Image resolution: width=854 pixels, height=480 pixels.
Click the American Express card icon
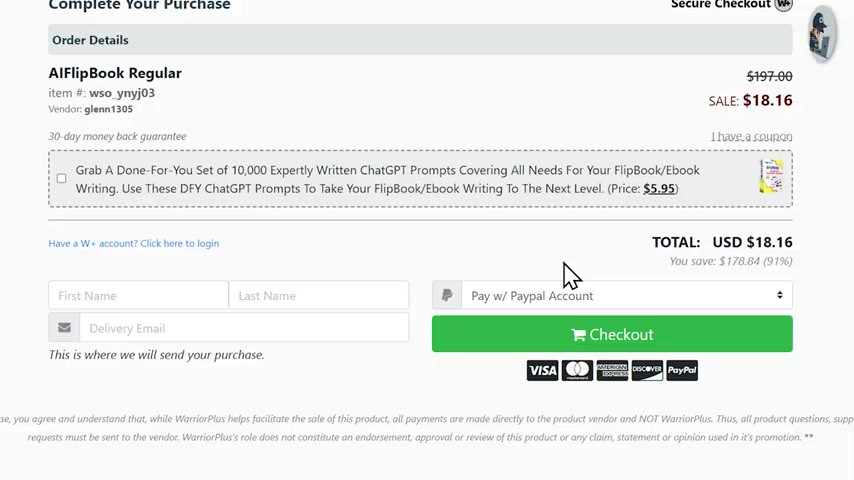pyautogui.click(x=612, y=370)
